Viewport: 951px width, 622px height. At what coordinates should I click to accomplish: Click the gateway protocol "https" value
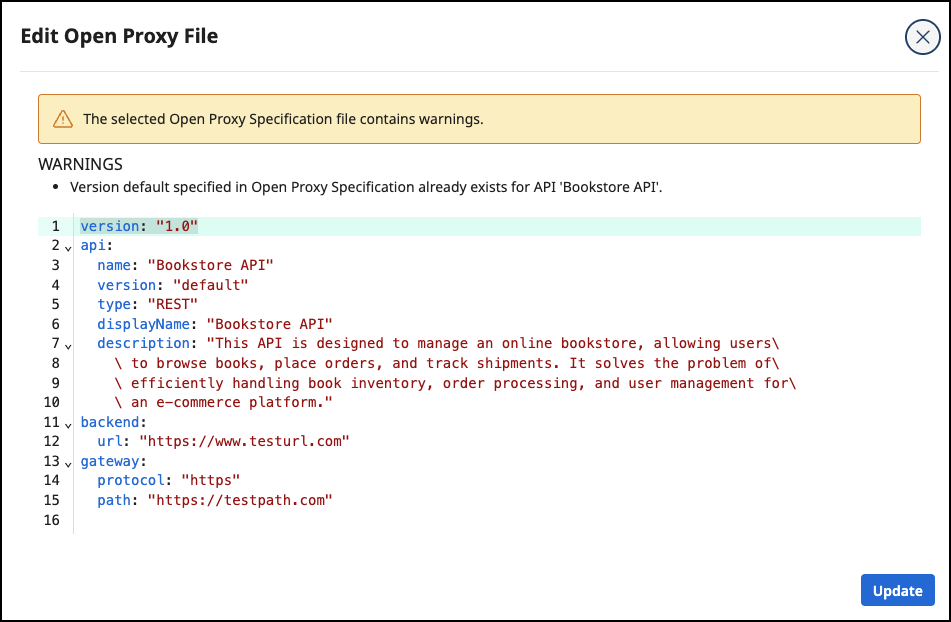(210, 480)
